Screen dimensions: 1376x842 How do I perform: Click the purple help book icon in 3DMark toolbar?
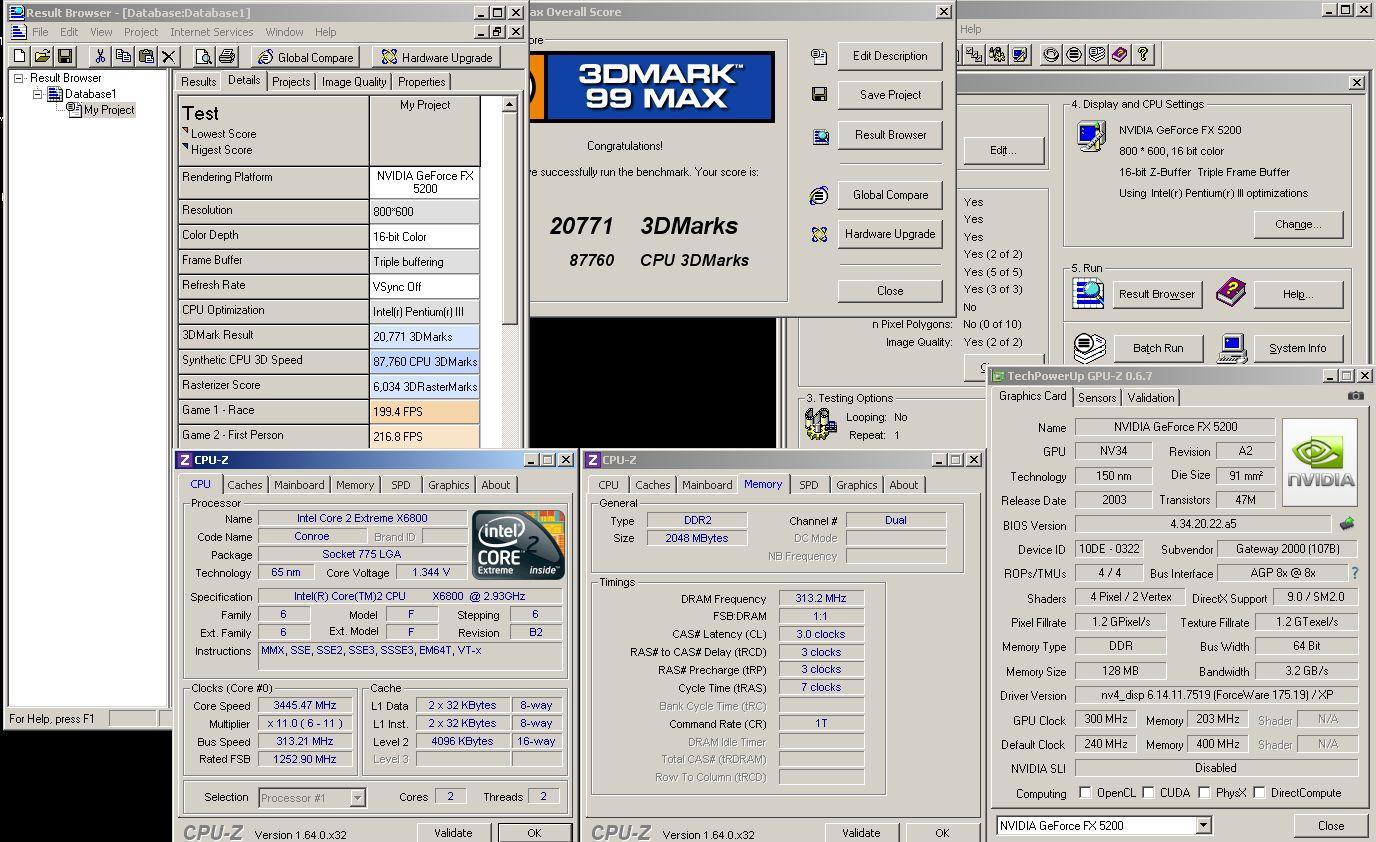pos(1120,55)
